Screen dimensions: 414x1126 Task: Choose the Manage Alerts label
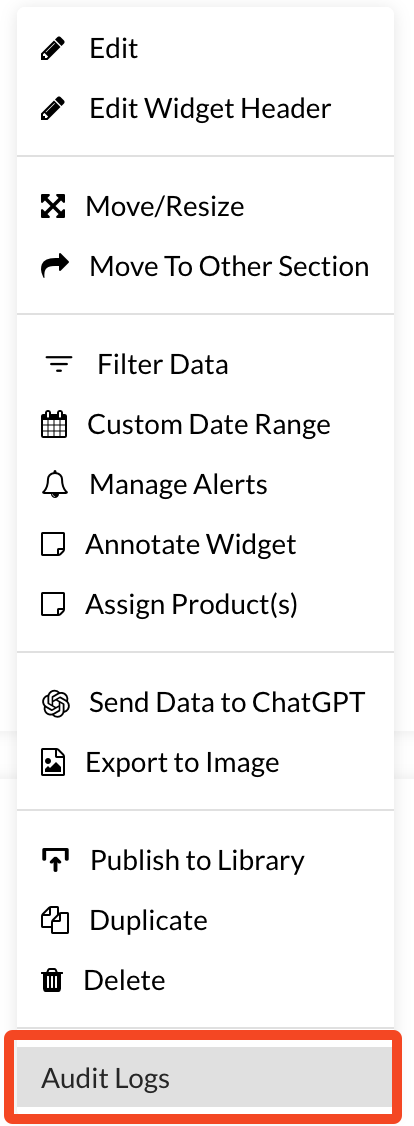(x=179, y=485)
